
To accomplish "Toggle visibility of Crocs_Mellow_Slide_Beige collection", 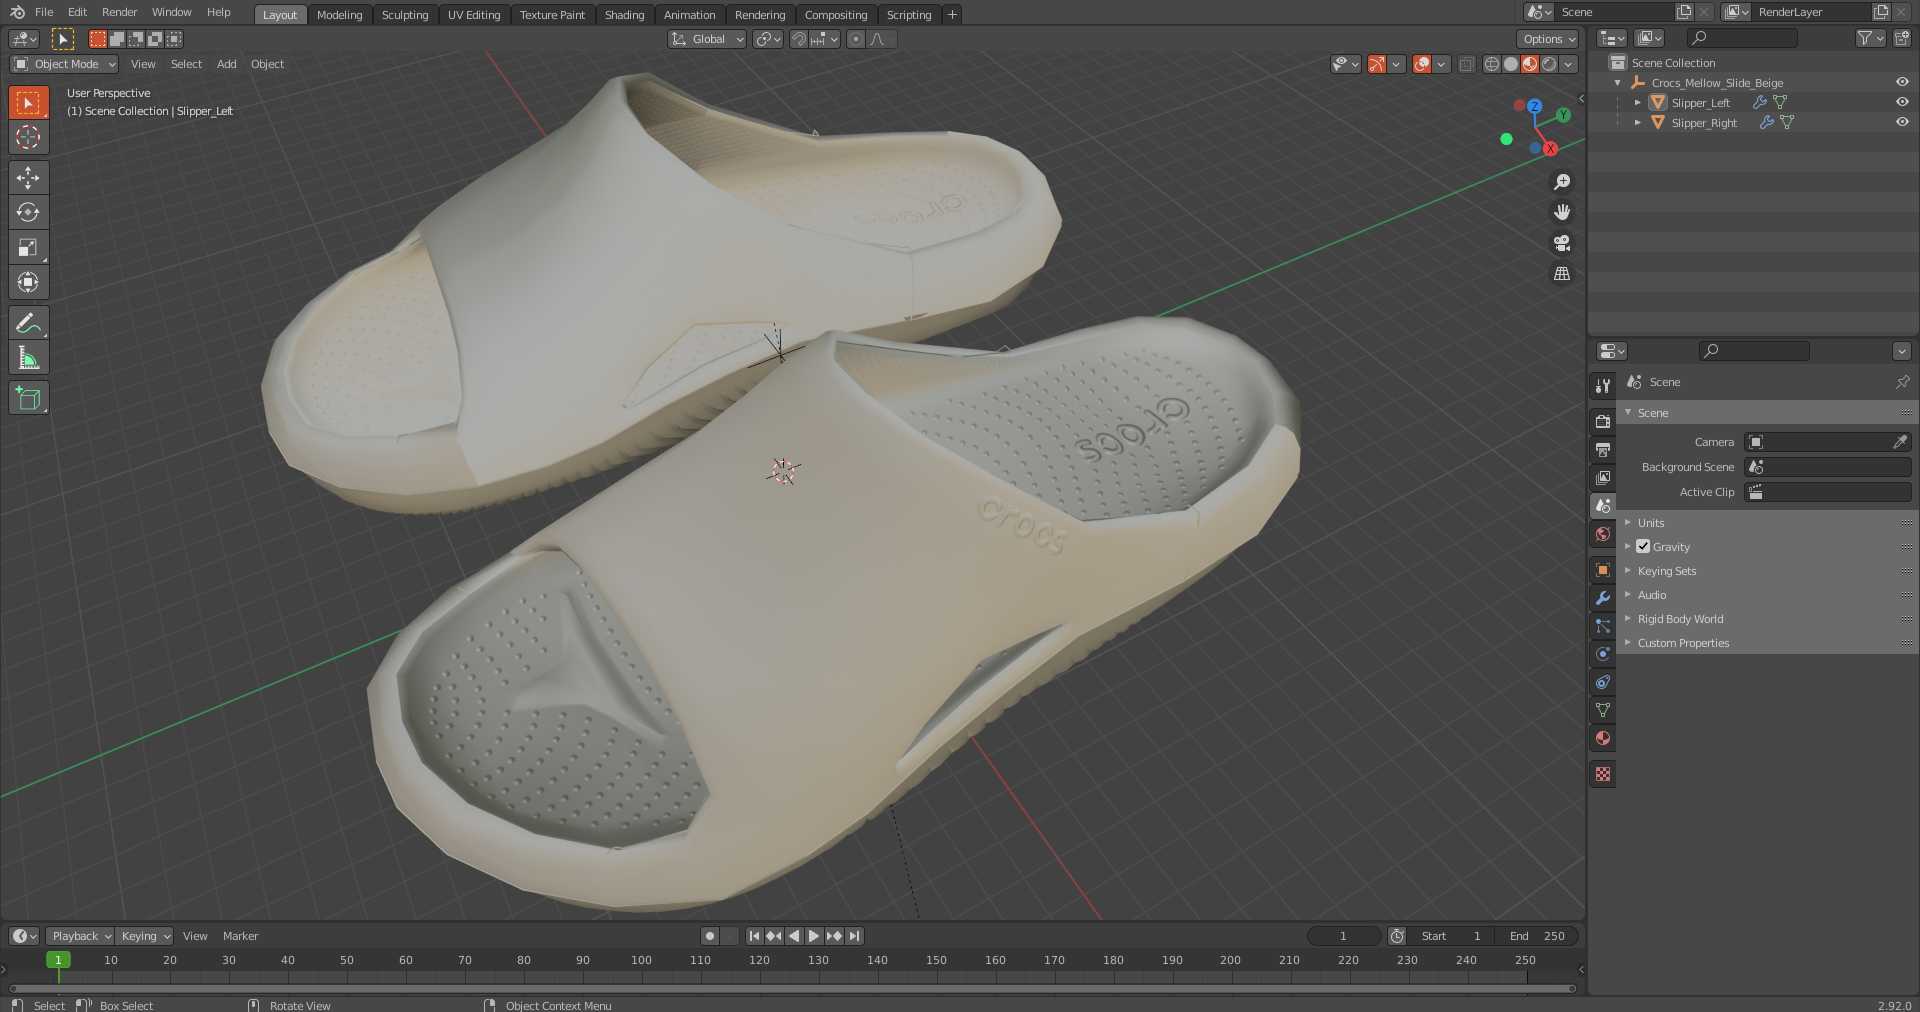I will [1902, 82].
